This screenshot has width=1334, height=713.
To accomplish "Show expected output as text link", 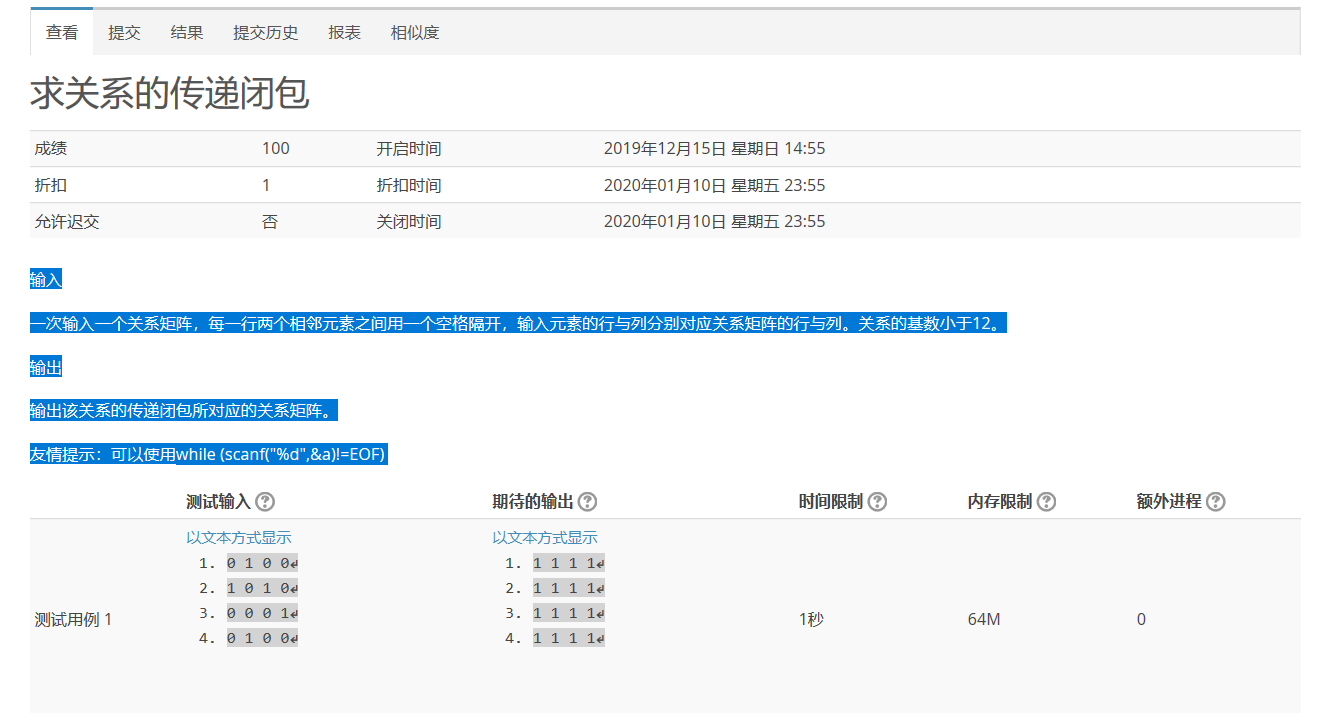I will 545,537.
